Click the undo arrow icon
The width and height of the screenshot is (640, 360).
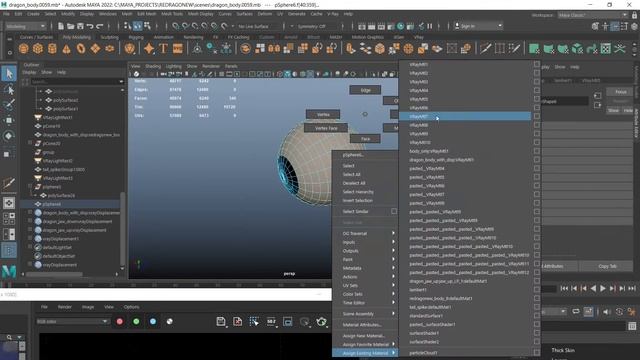(90, 26)
